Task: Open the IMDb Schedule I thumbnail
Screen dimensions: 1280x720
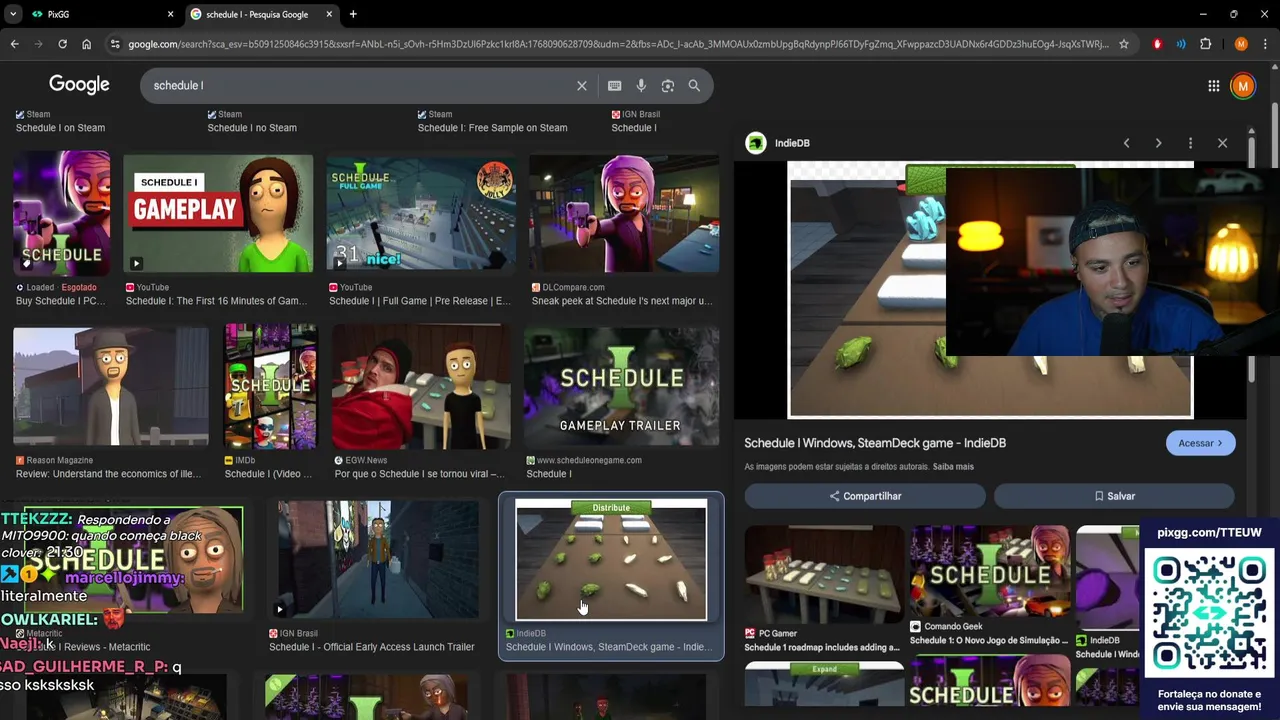Action: tap(270, 386)
